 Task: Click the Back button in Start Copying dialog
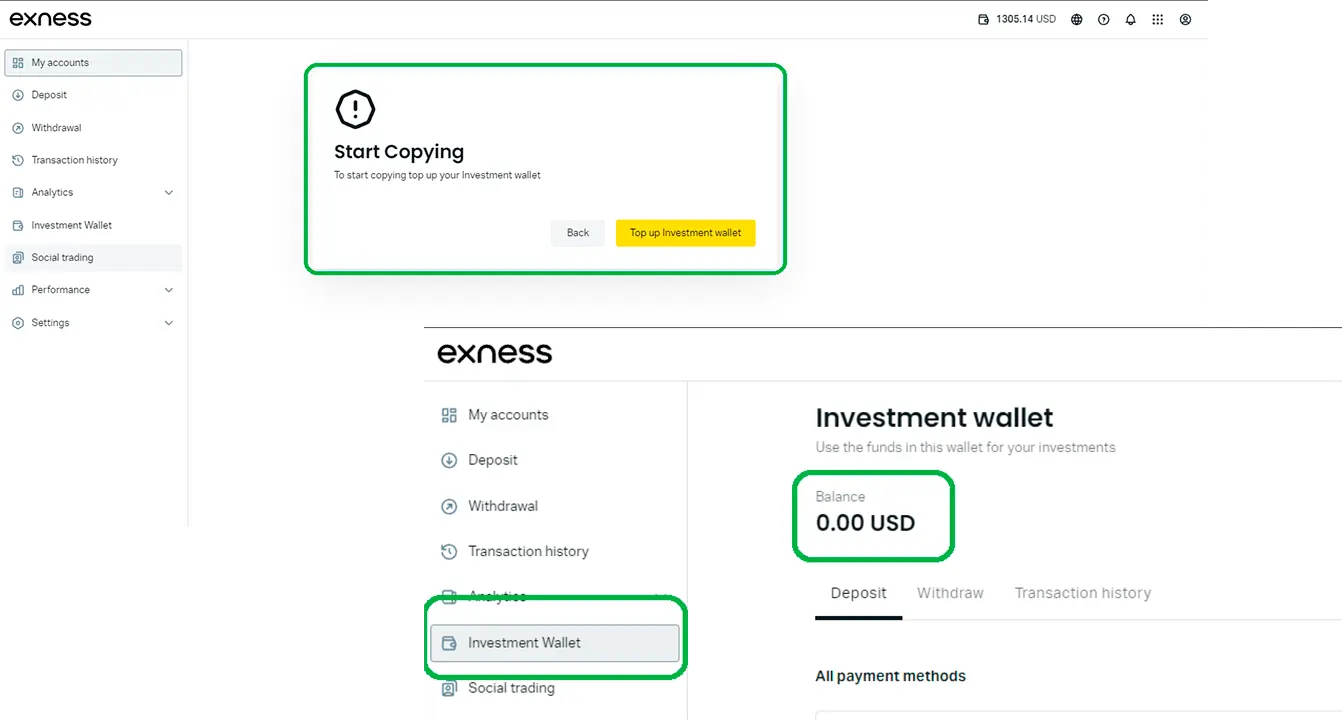[x=577, y=232]
